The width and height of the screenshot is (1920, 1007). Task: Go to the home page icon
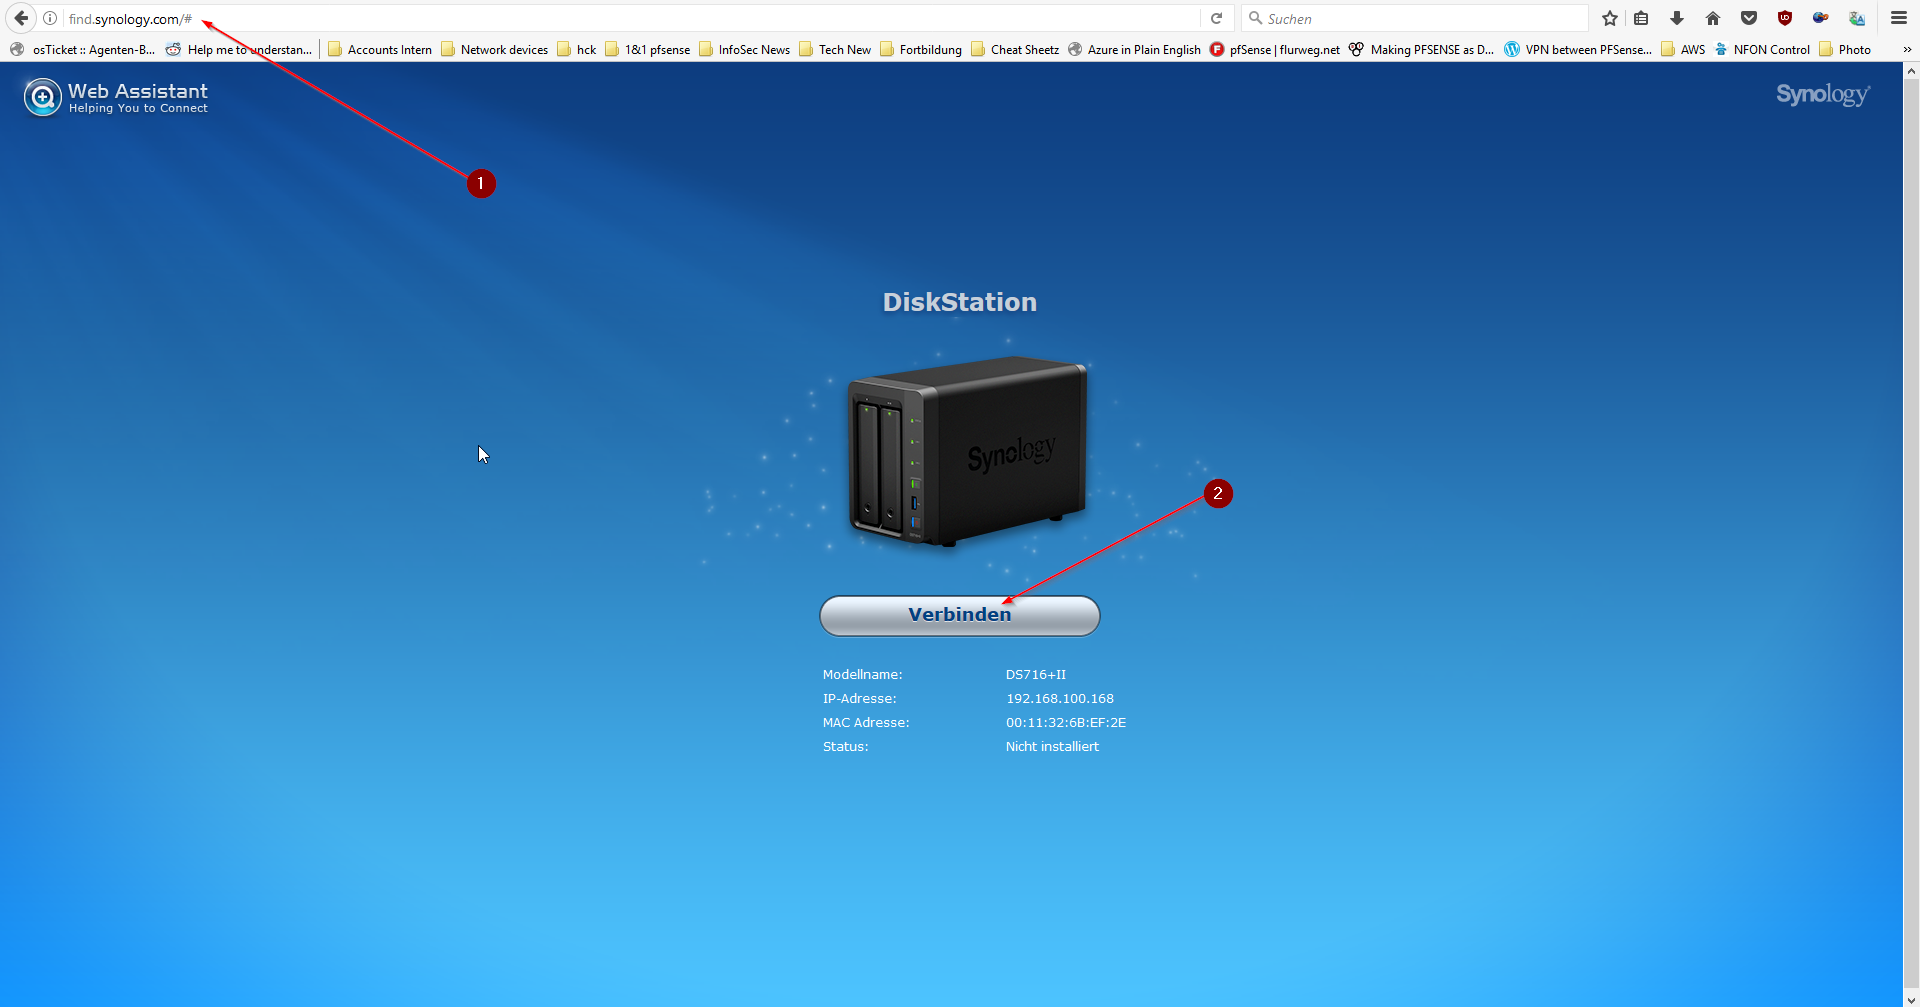tap(1713, 18)
